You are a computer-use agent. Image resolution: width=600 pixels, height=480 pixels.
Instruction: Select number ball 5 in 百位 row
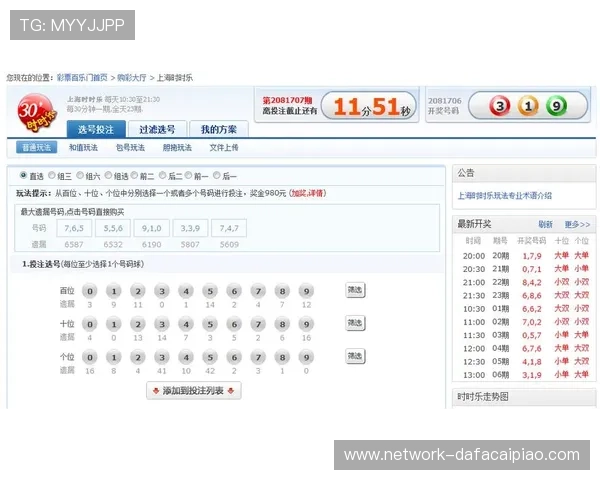[210, 291]
